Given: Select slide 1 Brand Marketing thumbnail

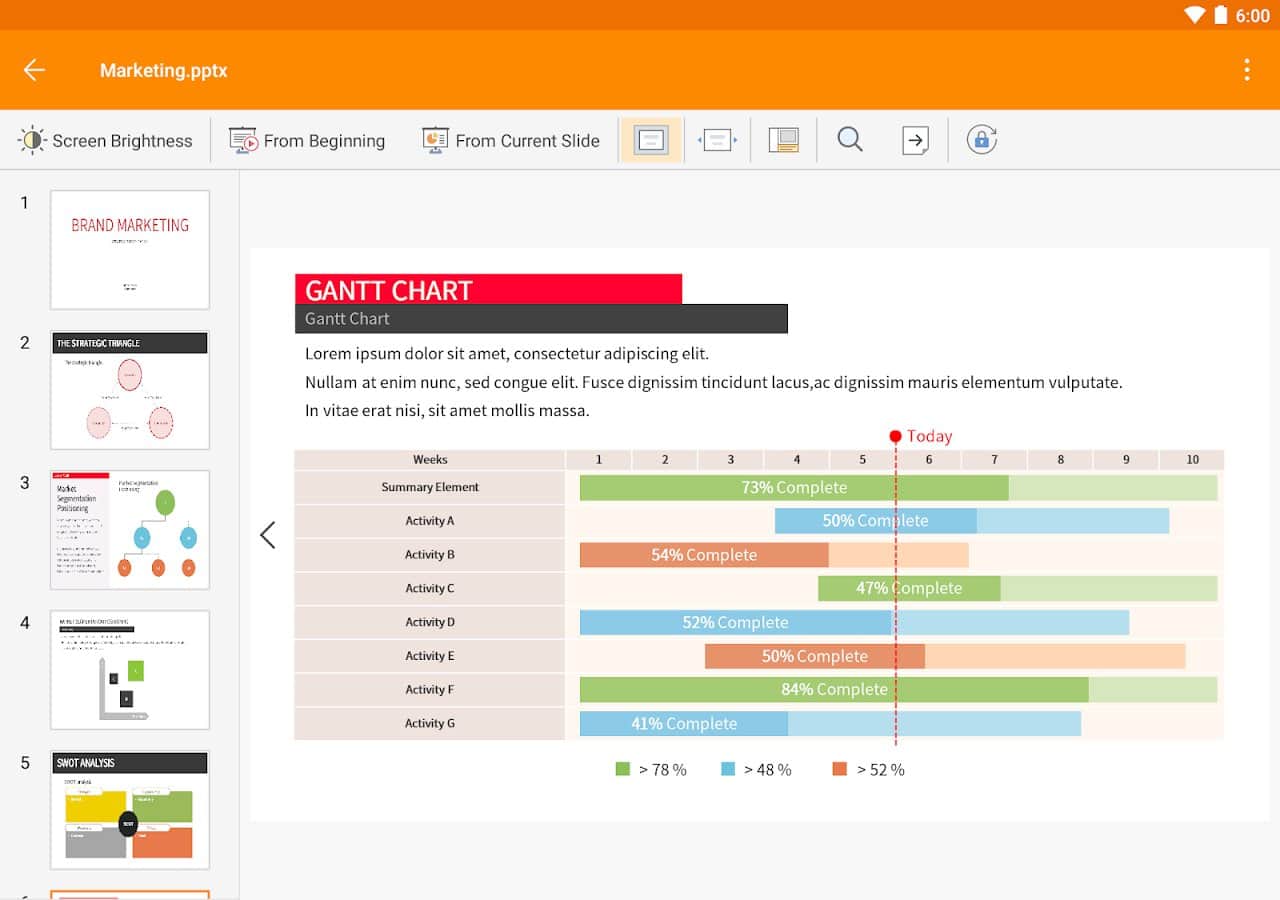Looking at the screenshot, I should [130, 249].
